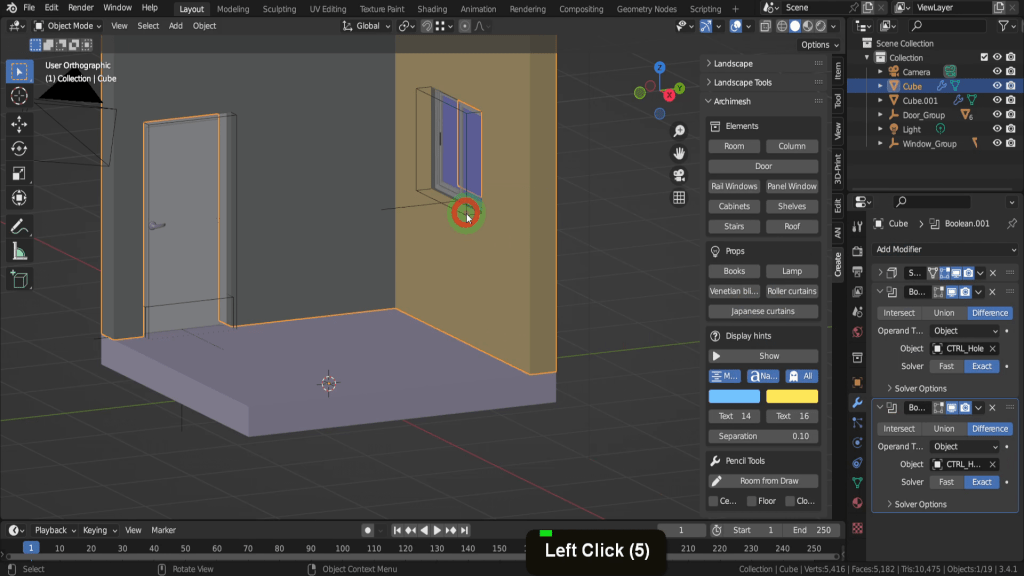Switch to the Shading workspace tab
1024x576 pixels.
tap(432, 9)
